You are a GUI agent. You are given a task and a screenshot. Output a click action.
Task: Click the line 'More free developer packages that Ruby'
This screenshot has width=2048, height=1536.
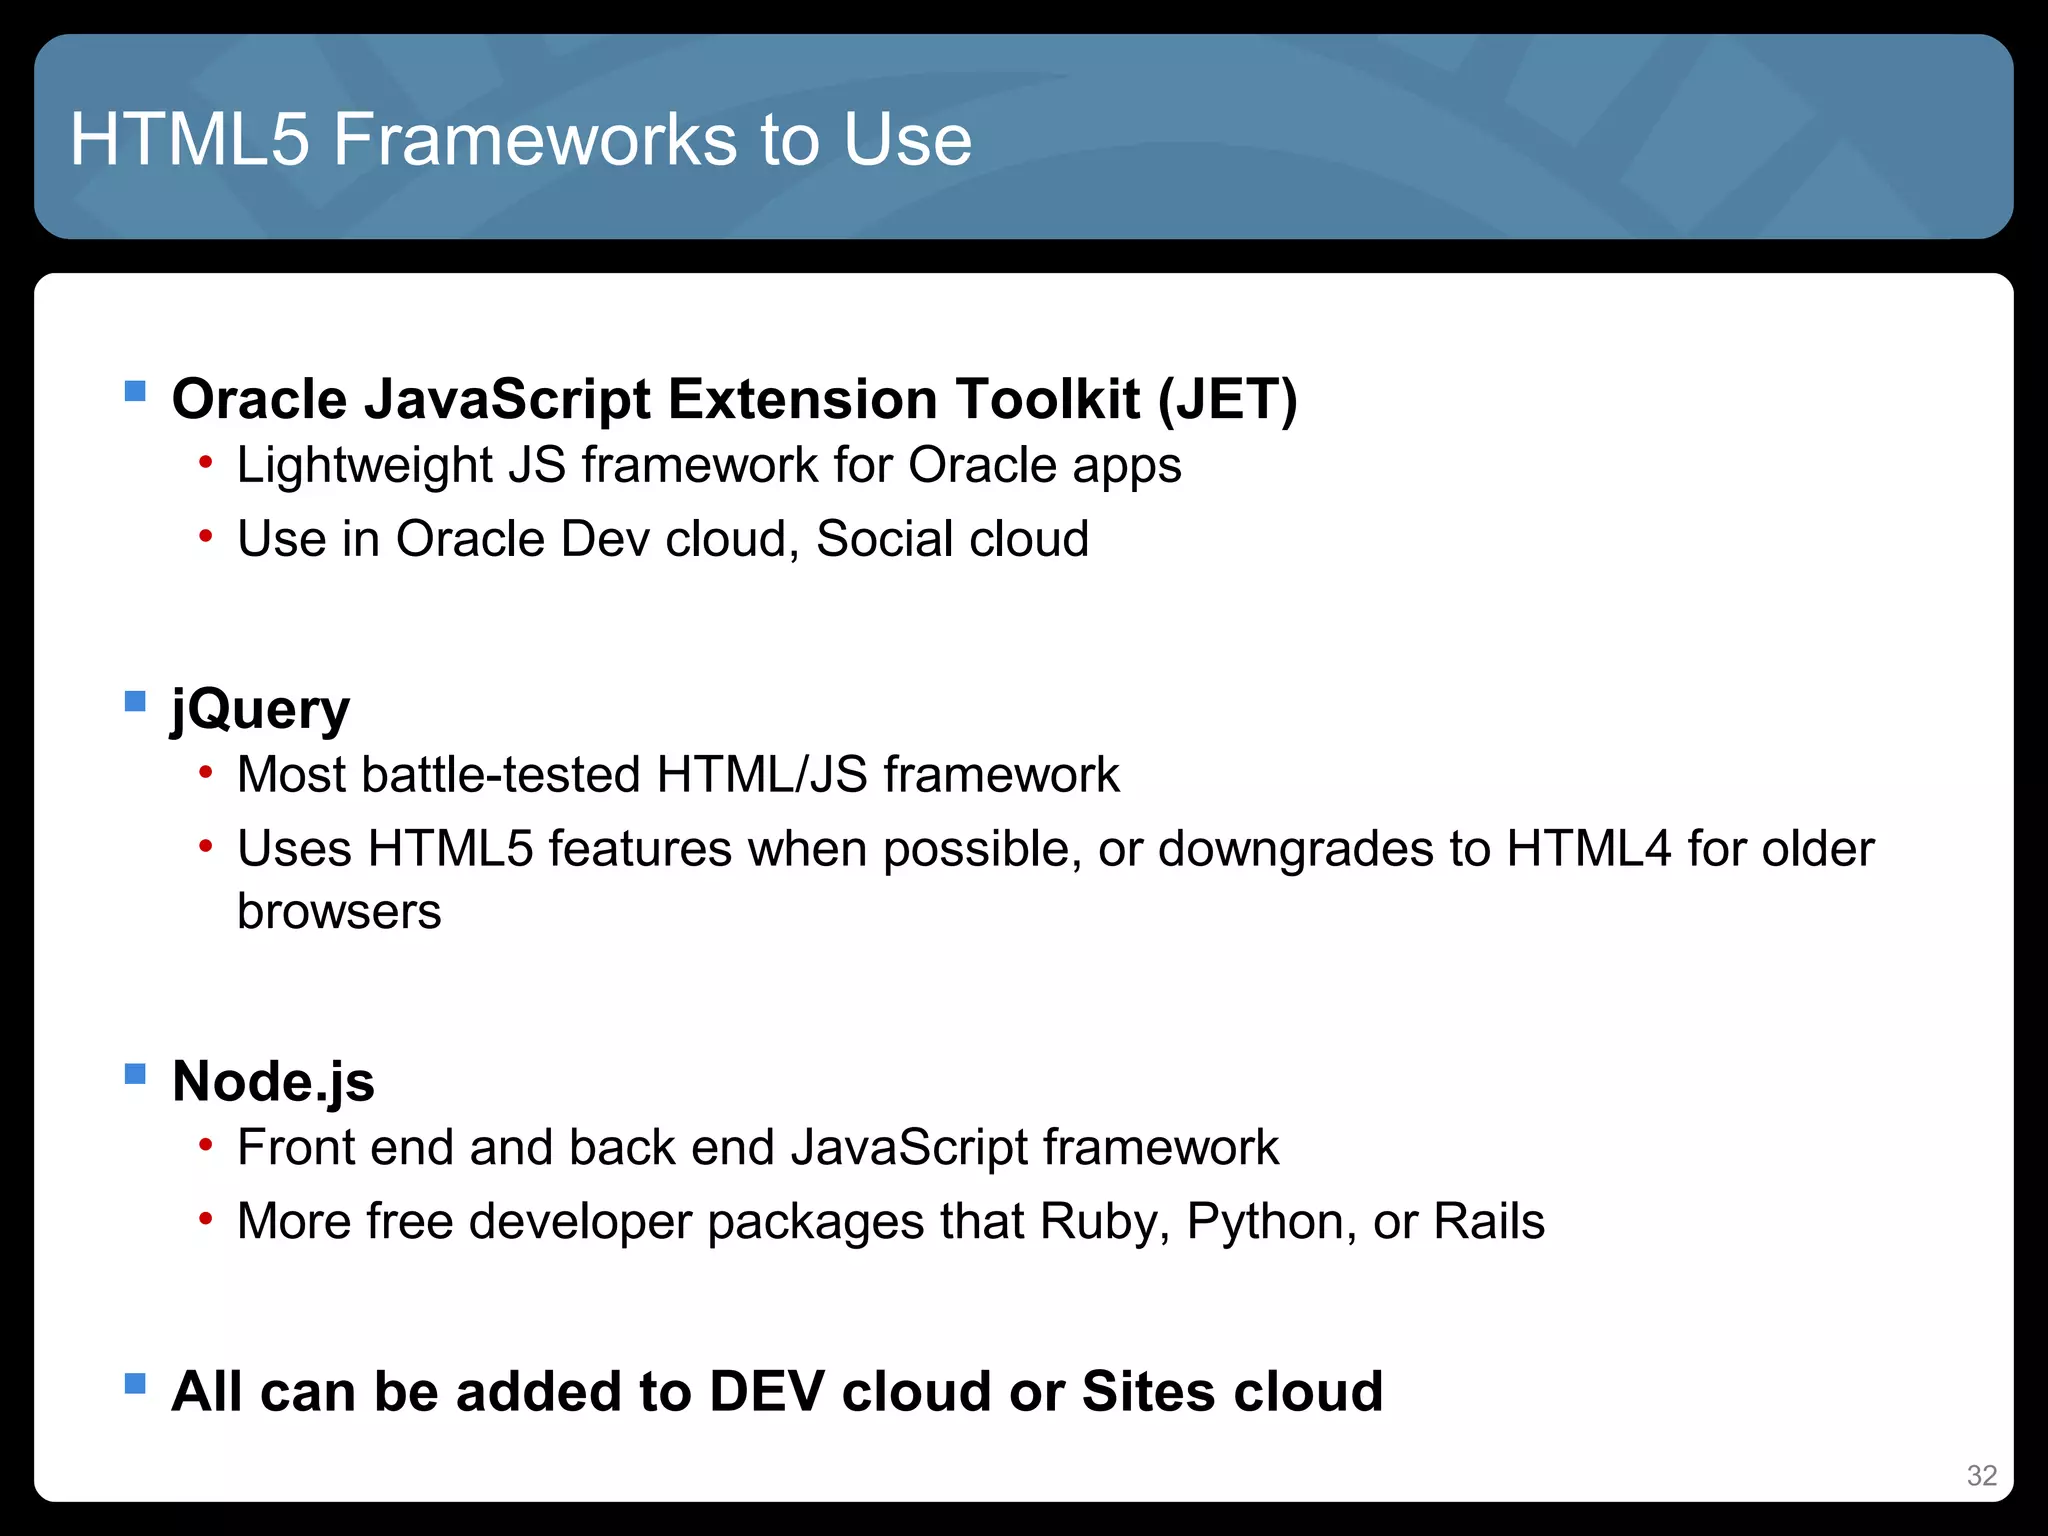[890, 1221]
